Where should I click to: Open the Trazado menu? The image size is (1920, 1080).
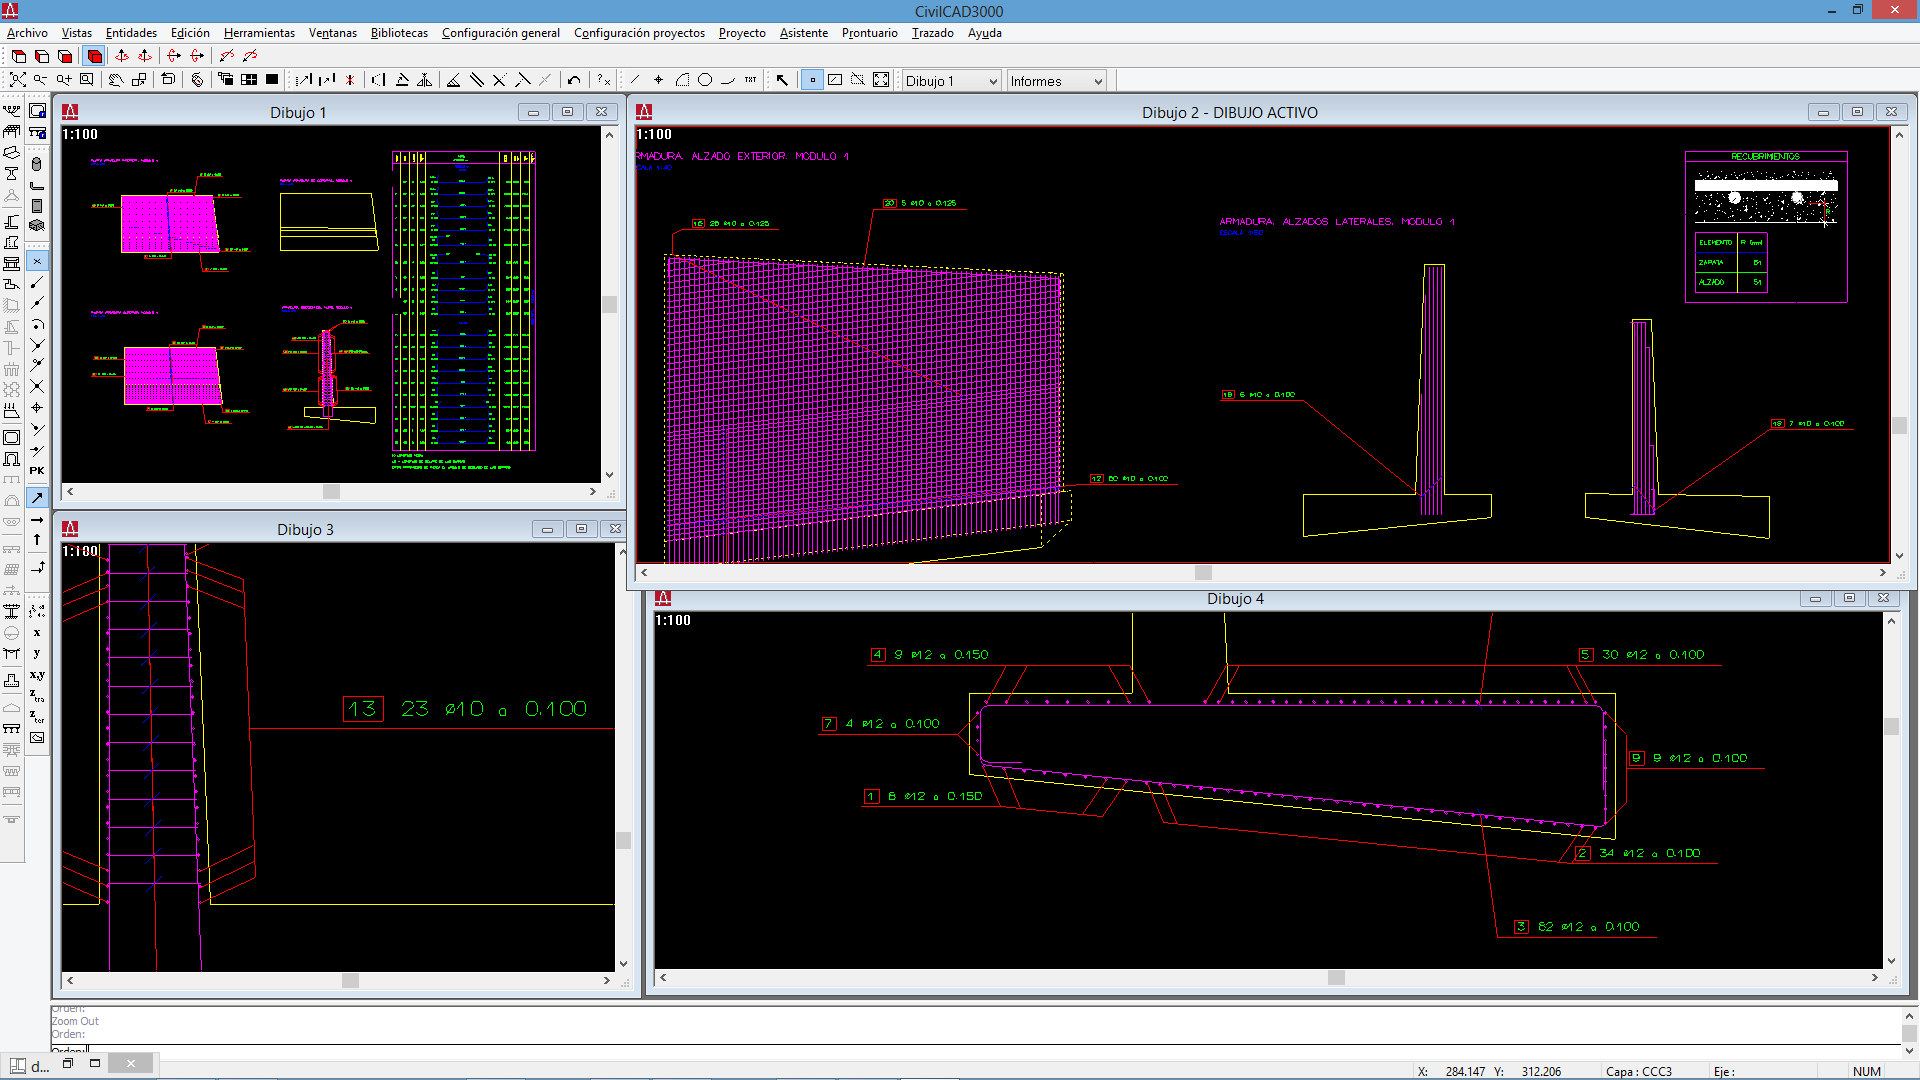click(x=932, y=33)
